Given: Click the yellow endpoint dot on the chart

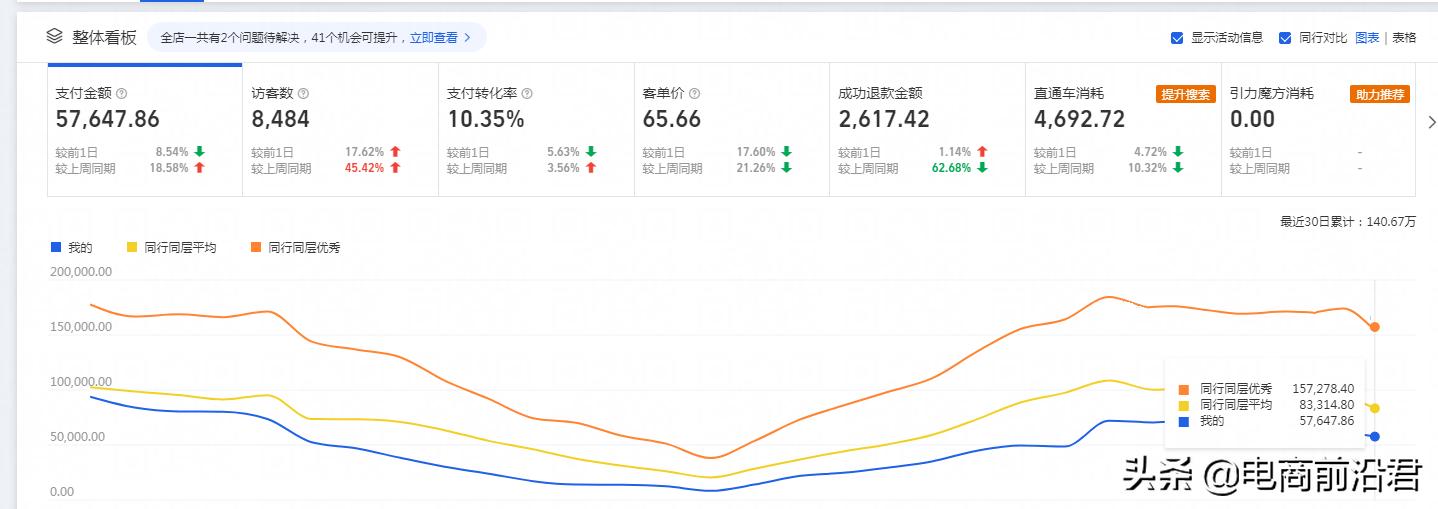Looking at the screenshot, I should click(x=1375, y=408).
